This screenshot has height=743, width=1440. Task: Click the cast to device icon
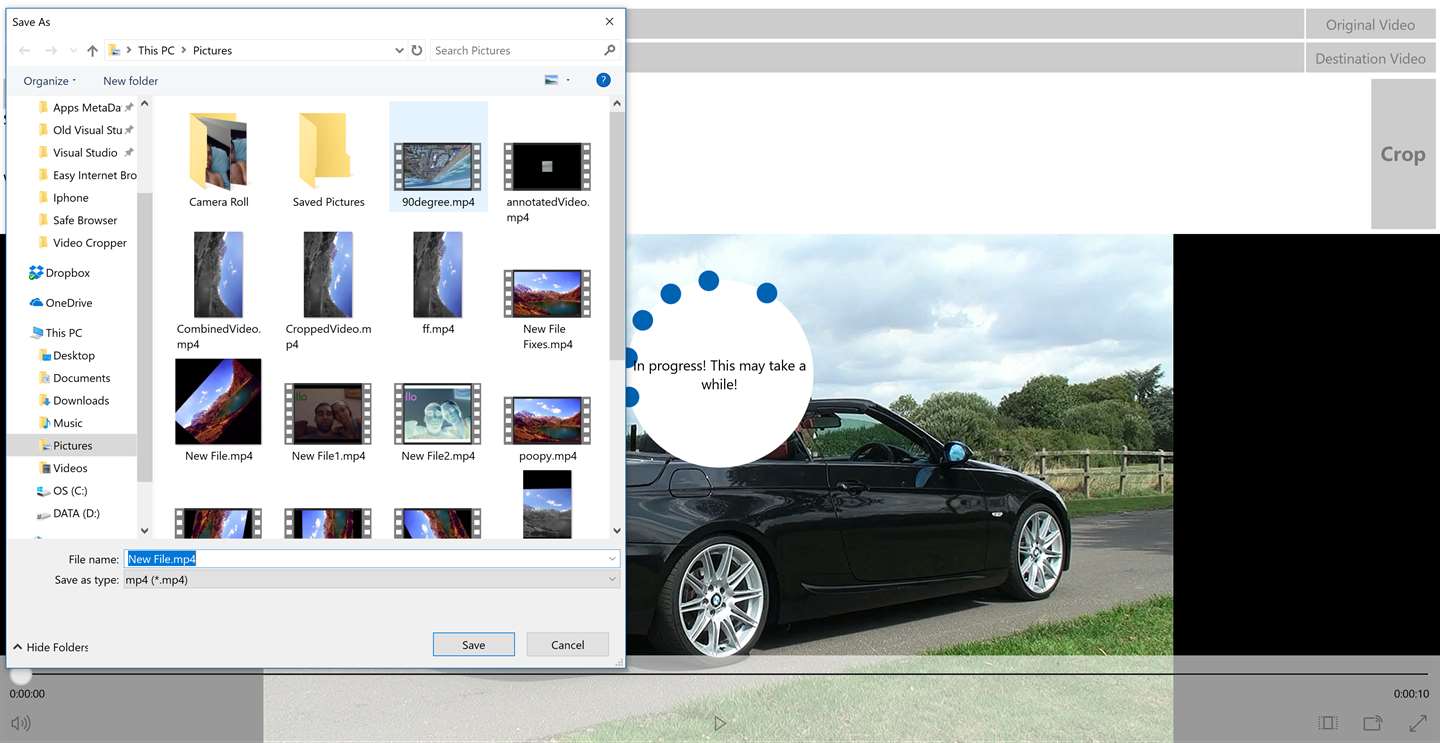click(1372, 723)
